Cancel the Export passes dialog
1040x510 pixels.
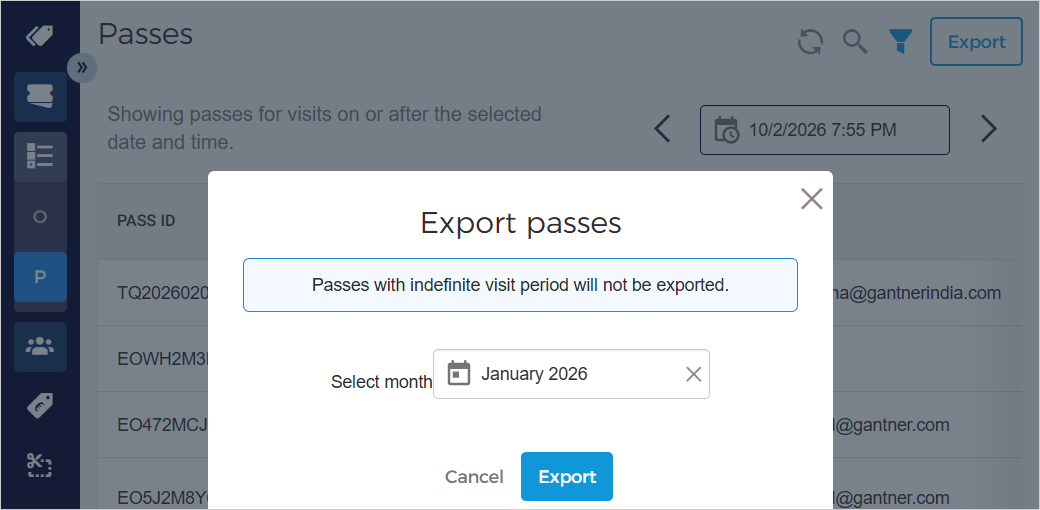coord(474,477)
